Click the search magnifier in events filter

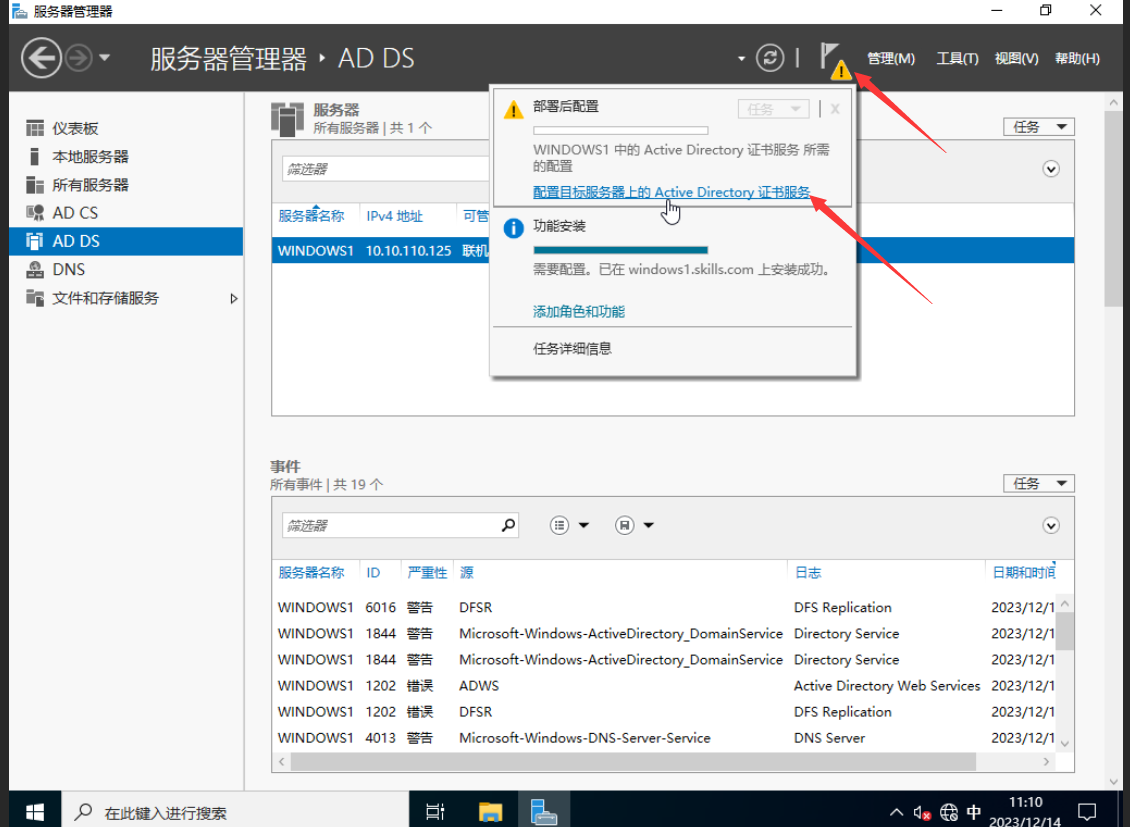(x=508, y=525)
